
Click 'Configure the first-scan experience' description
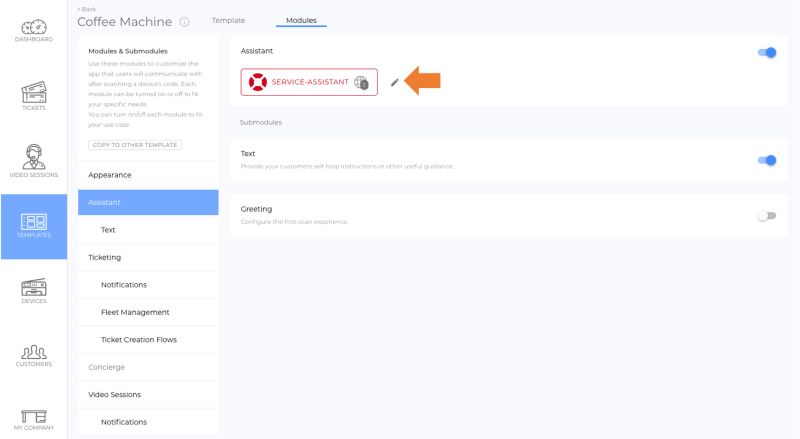coord(294,222)
